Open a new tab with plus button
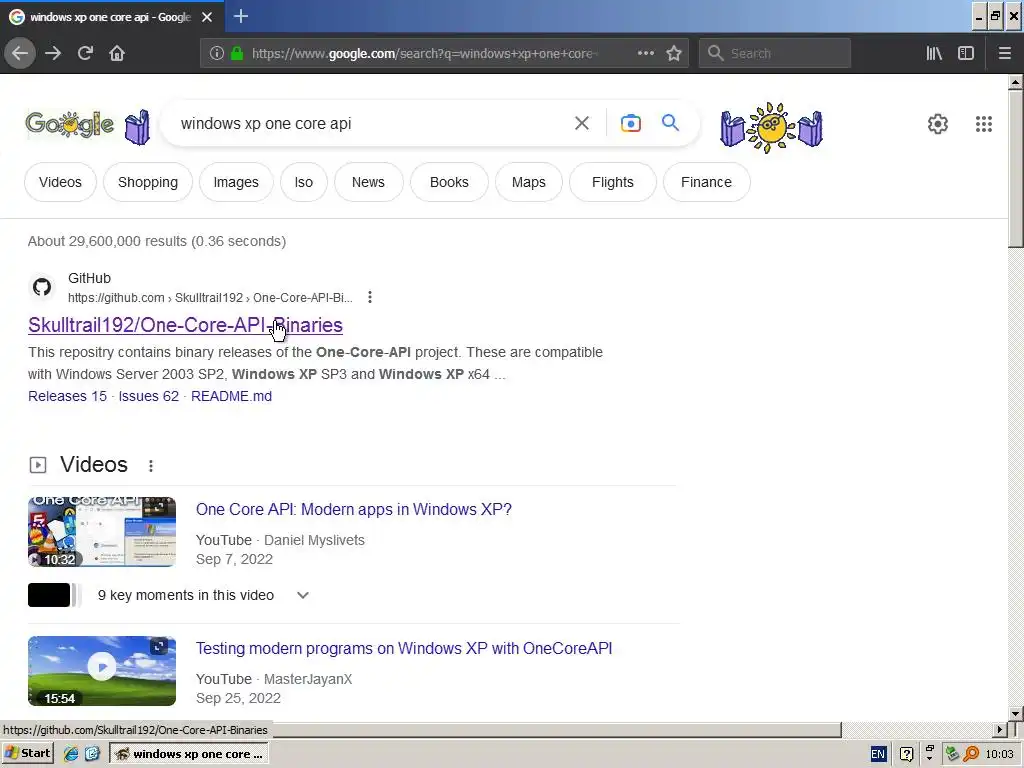1024x768 pixels. (x=240, y=16)
